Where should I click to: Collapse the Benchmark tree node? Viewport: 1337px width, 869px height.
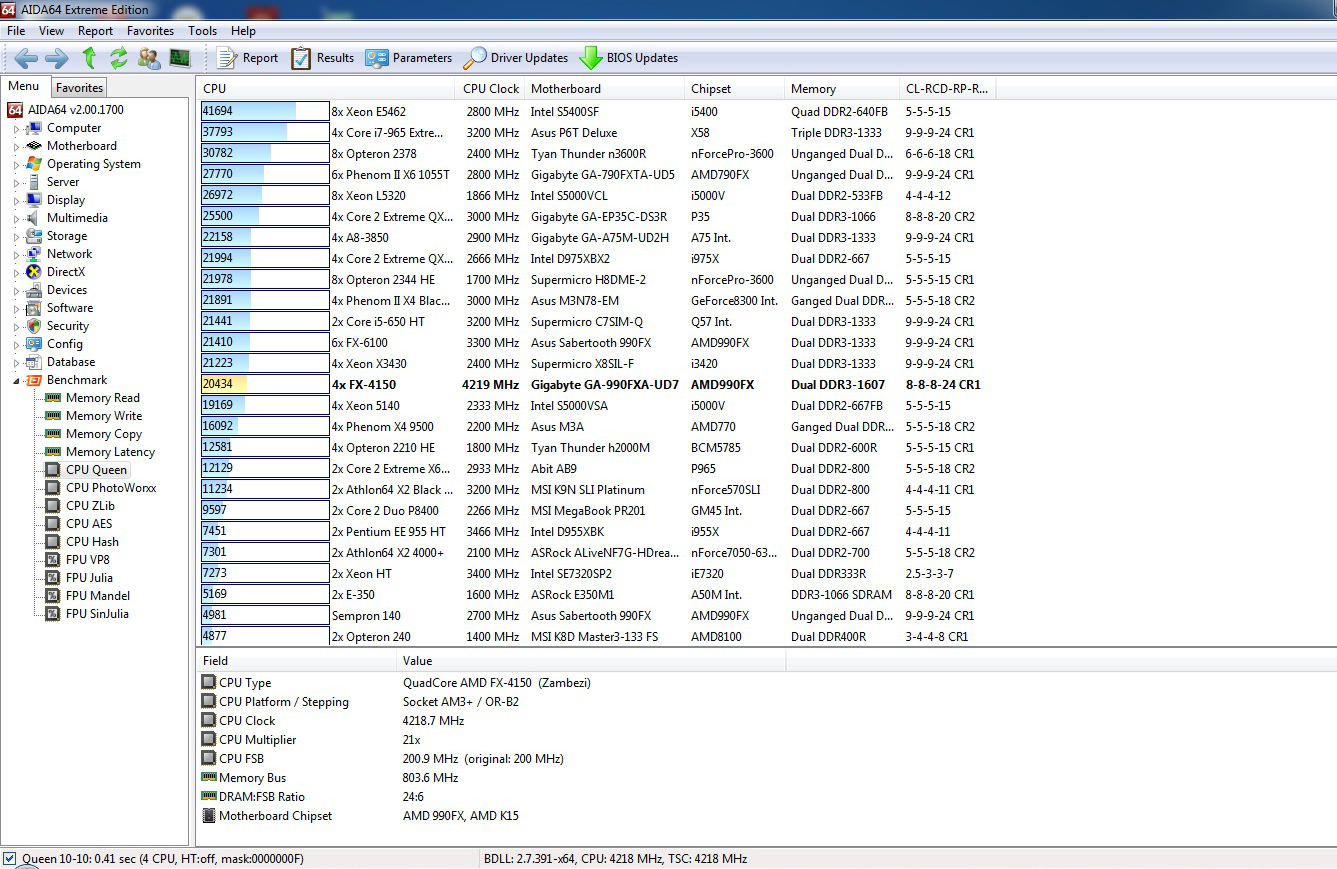click(x=16, y=380)
